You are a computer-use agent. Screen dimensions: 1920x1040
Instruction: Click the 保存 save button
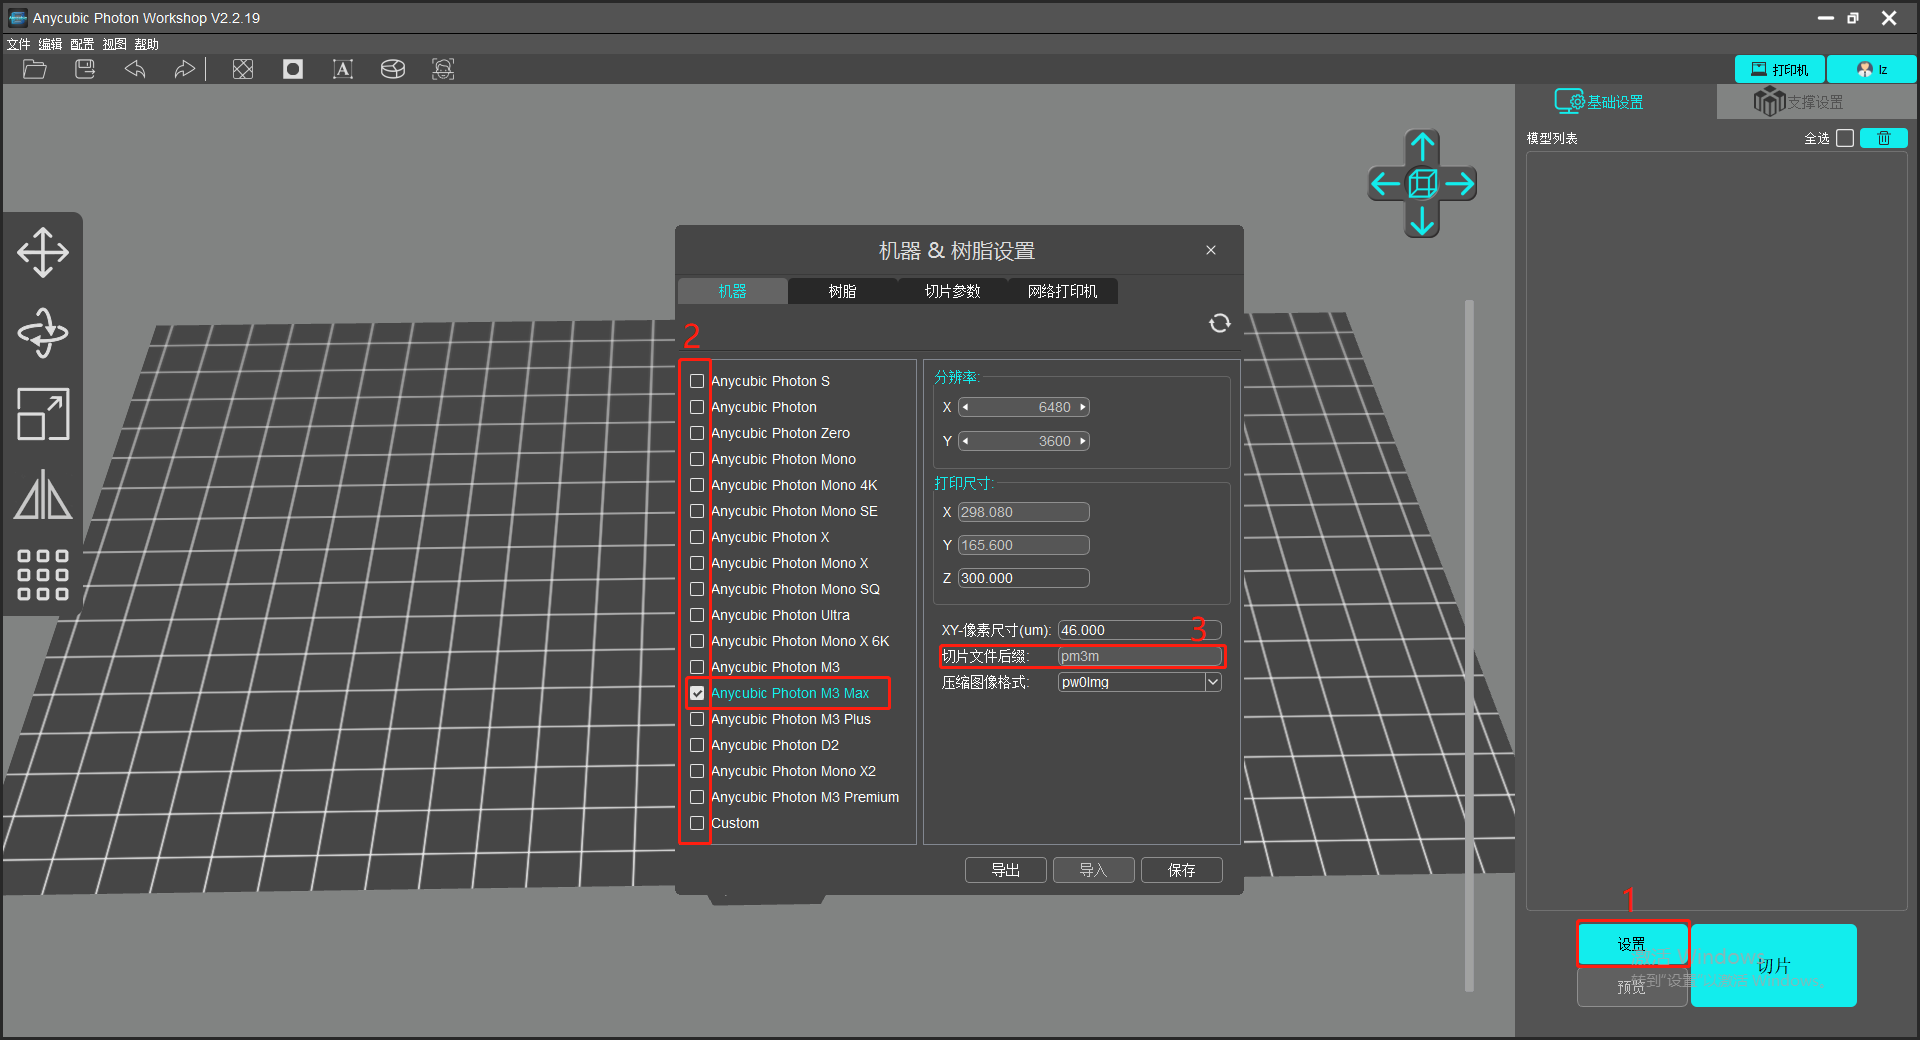tap(1181, 870)
